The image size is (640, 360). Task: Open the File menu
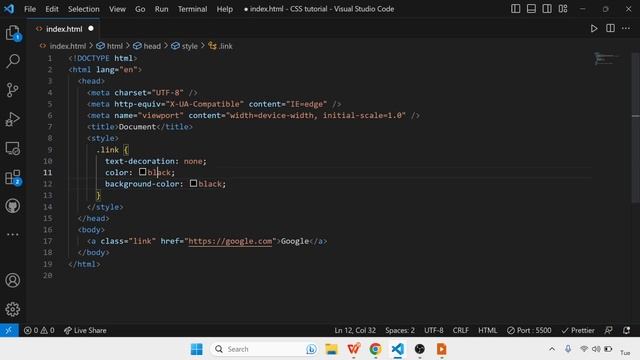(30, 9)
